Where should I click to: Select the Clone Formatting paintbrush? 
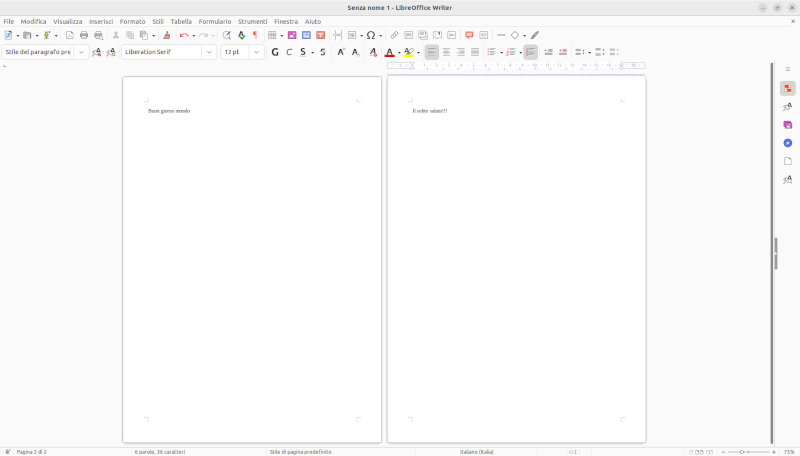coord(166,35)
